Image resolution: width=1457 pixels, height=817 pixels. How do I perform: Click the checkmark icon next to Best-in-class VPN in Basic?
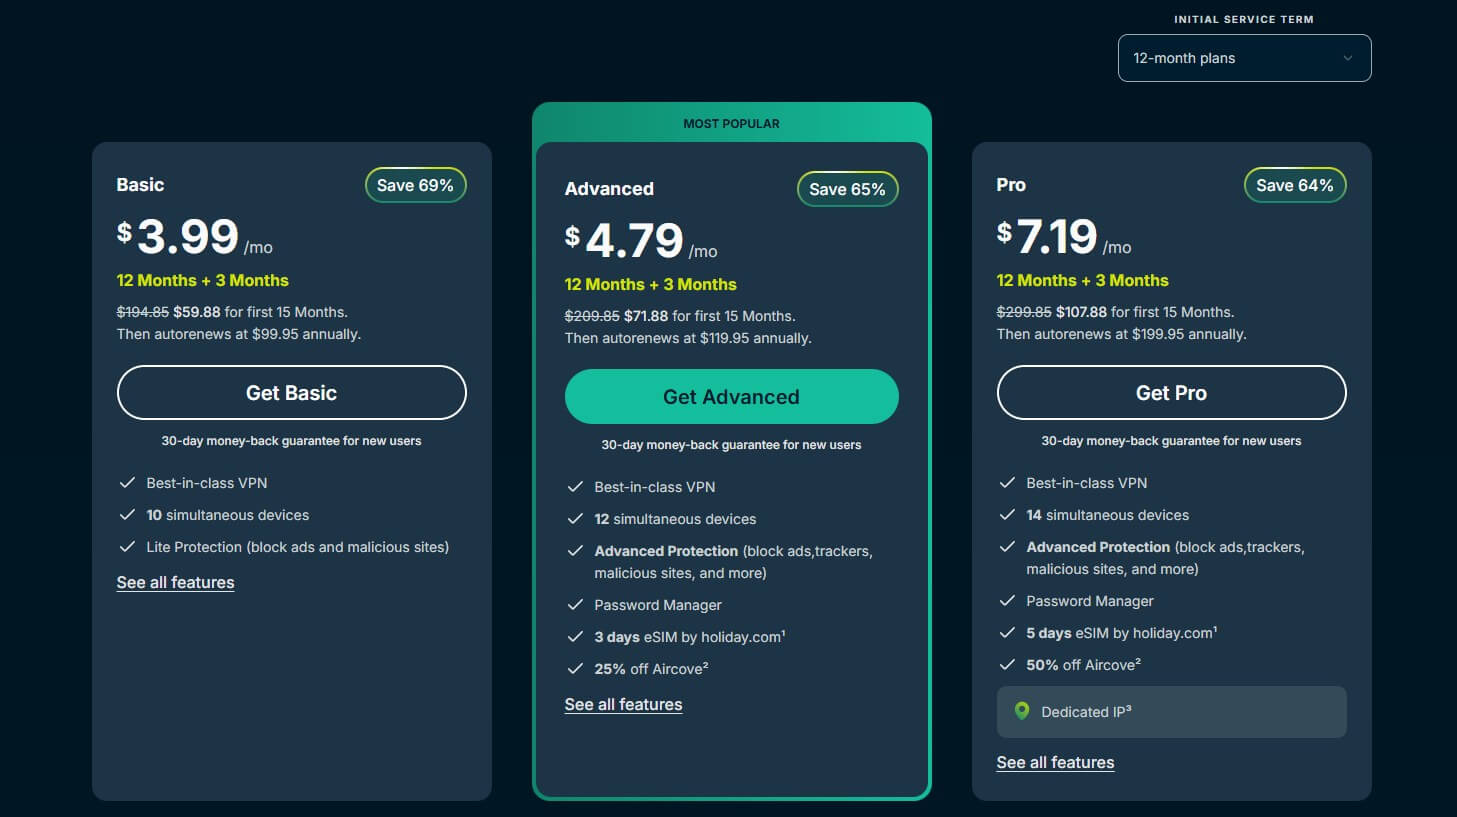click(127, 482)
